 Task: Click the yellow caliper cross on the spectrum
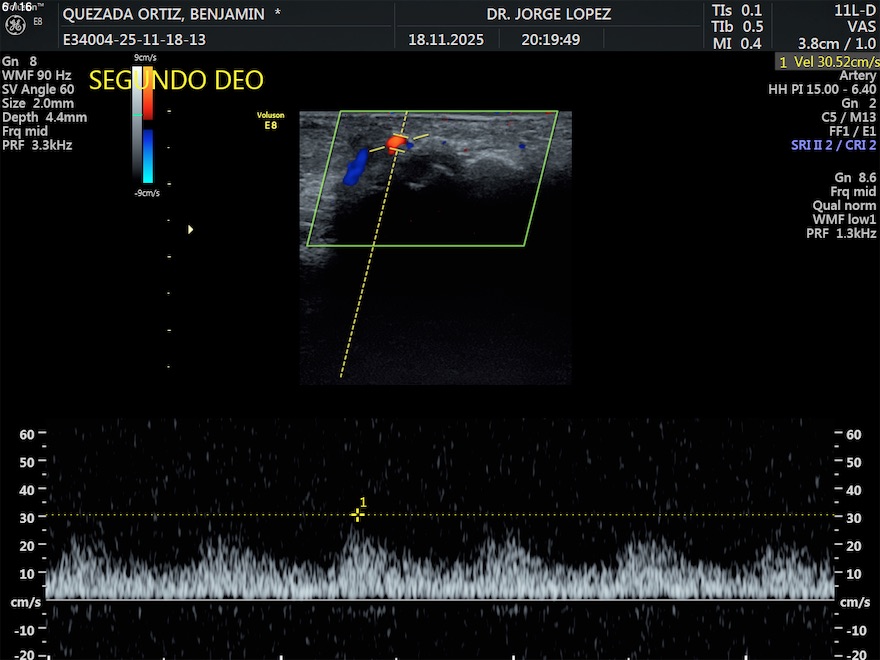(357, 515)
